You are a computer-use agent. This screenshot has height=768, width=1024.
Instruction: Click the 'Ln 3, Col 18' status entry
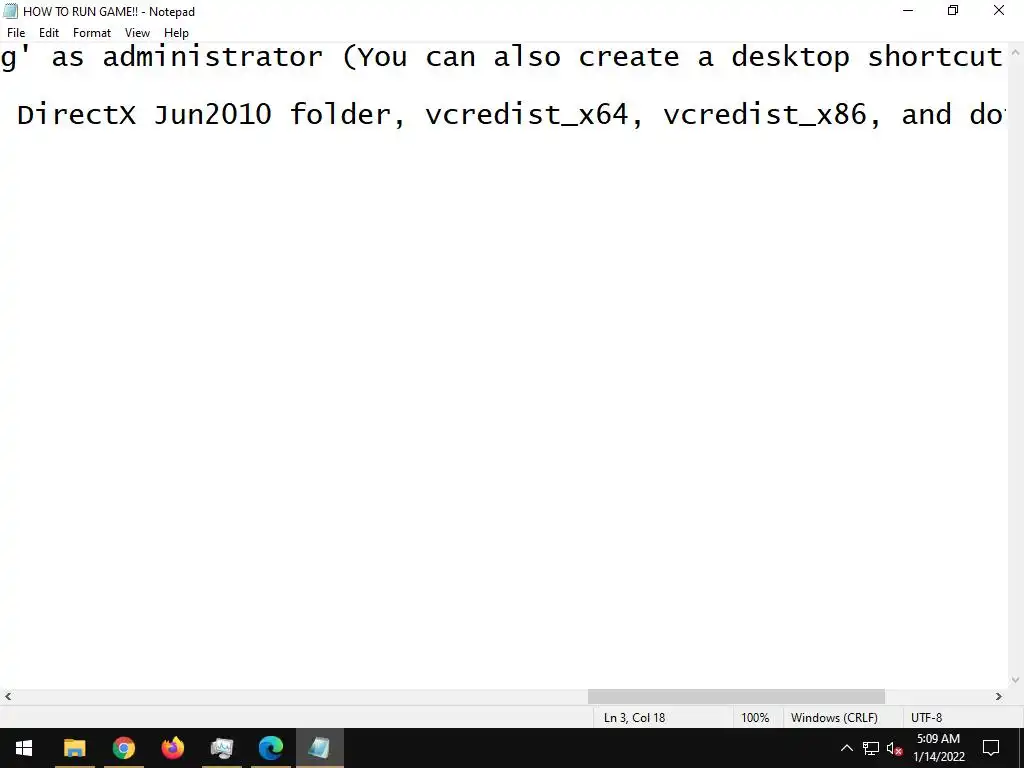(634, 717)
